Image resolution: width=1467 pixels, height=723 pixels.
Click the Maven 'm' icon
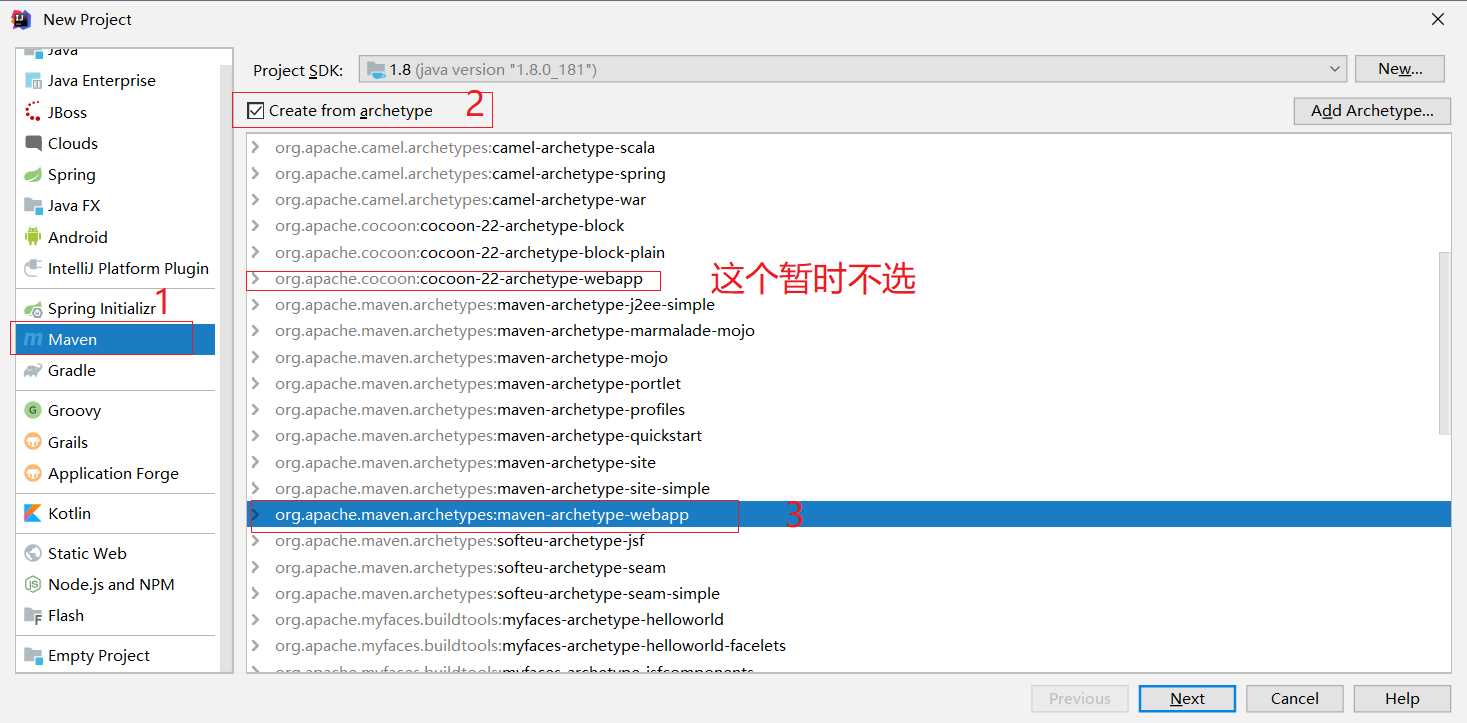point(33,340)
